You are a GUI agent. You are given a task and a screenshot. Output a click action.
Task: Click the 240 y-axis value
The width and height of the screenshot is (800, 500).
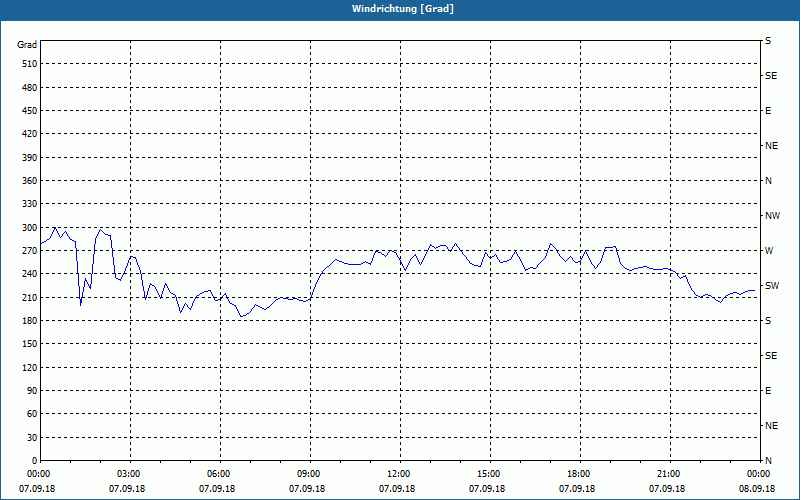(30, 274)
